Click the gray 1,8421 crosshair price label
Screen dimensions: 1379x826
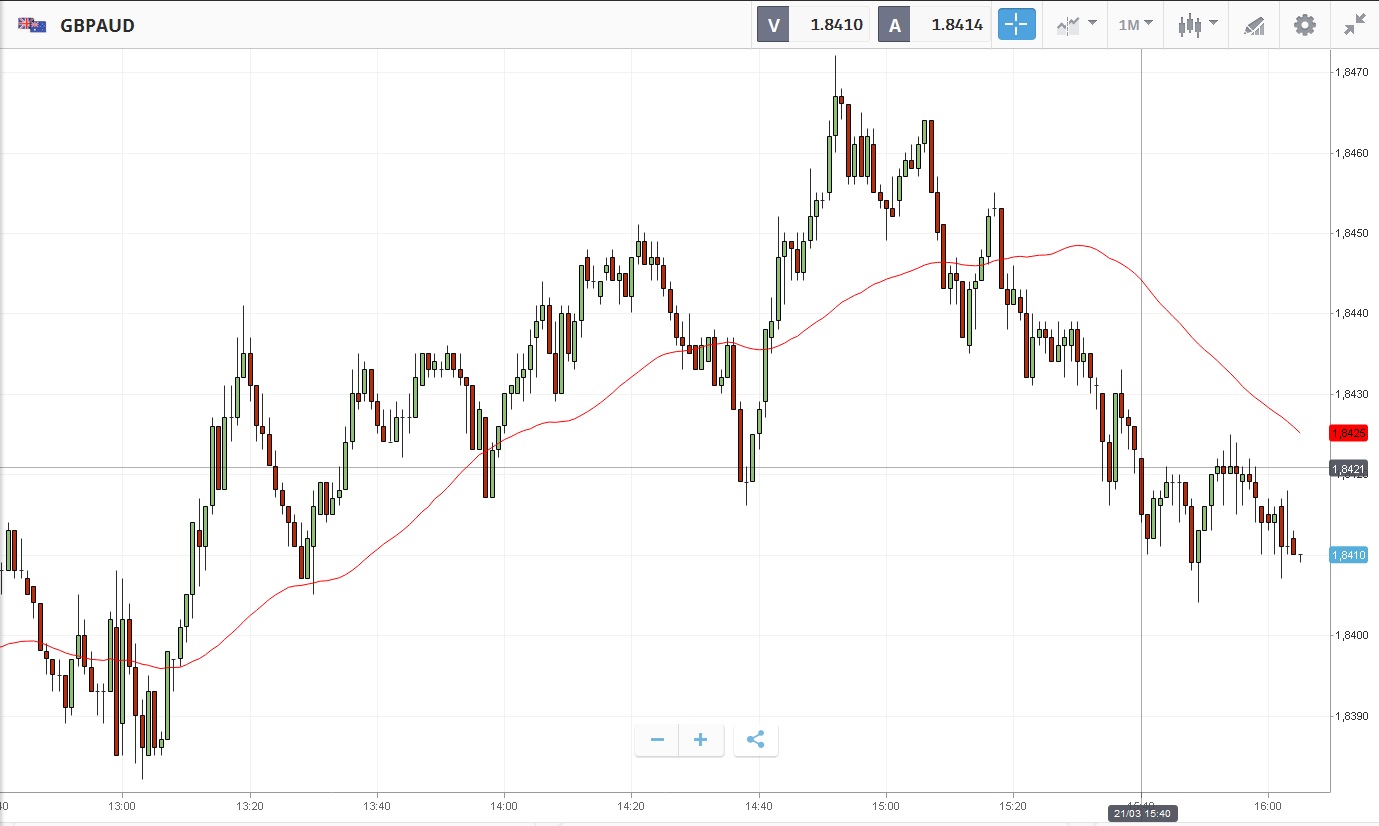click(1348, 468)
